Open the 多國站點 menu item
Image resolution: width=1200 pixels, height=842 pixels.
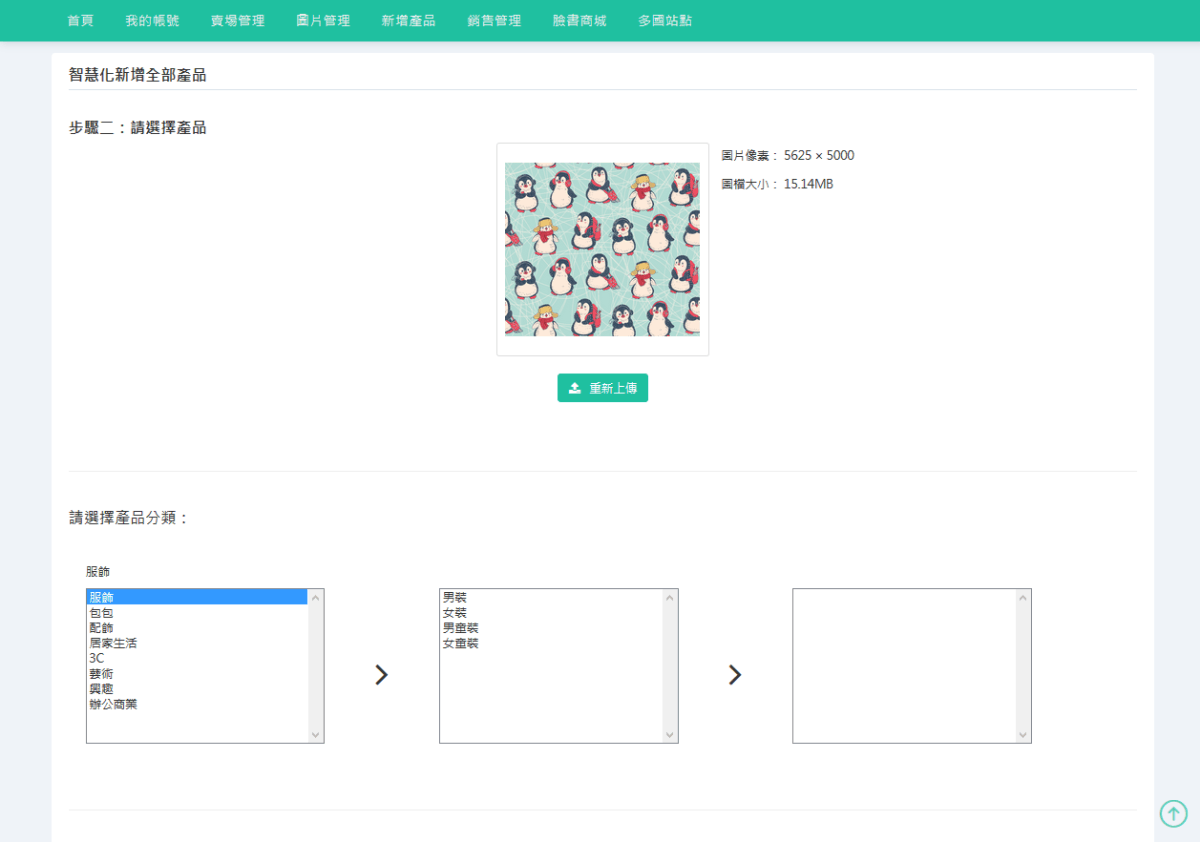tap(663, 20)
